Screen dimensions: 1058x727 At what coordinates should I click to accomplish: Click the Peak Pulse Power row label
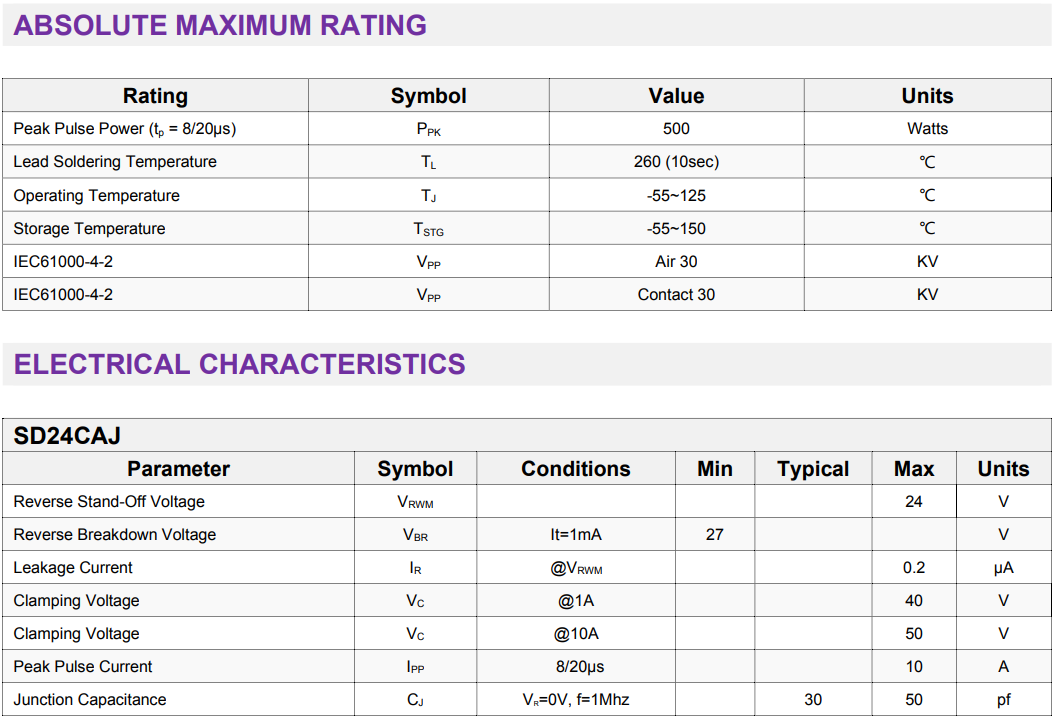pos(125,129)
